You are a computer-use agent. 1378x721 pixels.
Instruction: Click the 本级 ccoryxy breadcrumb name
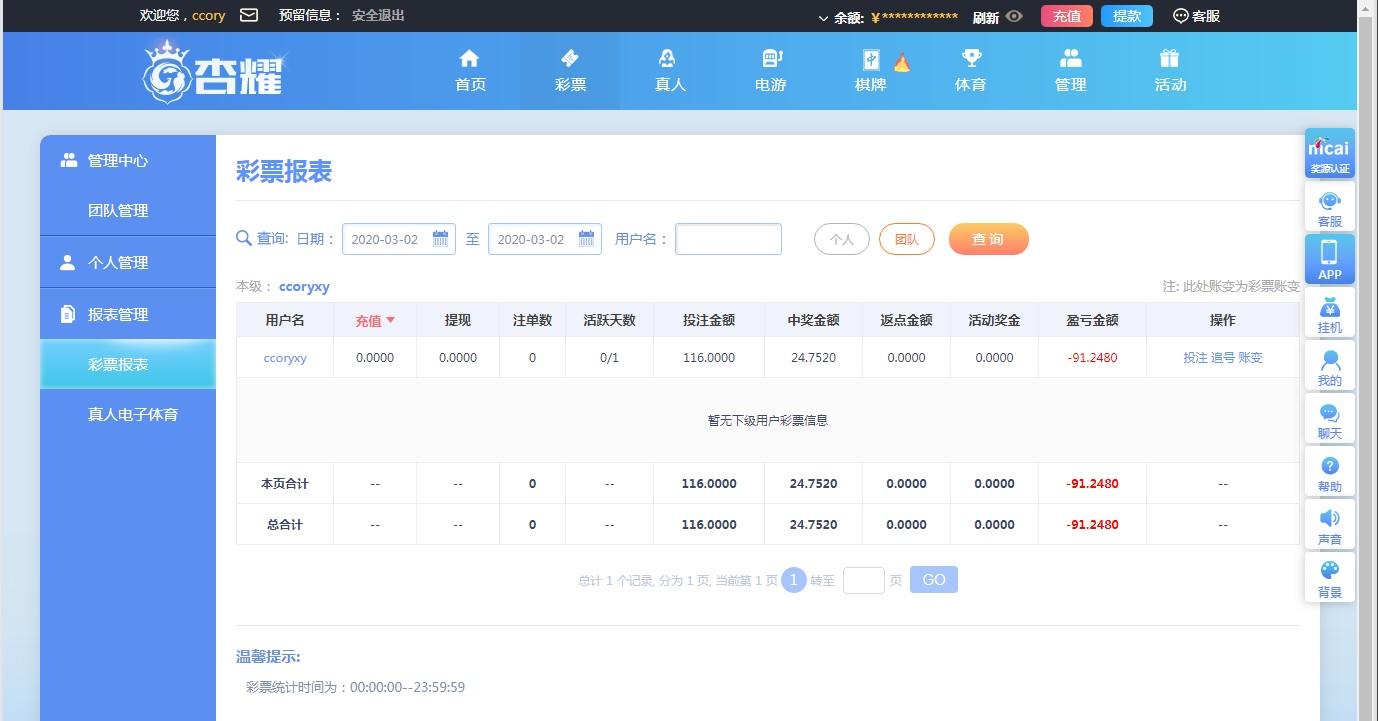[304, 286]
